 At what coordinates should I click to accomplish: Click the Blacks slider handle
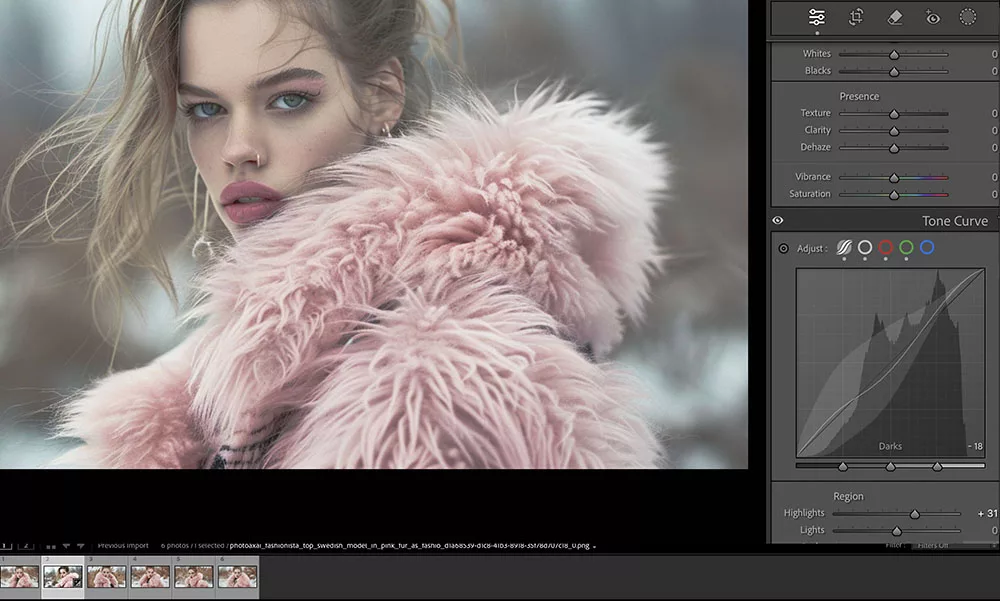click(894, 72)
